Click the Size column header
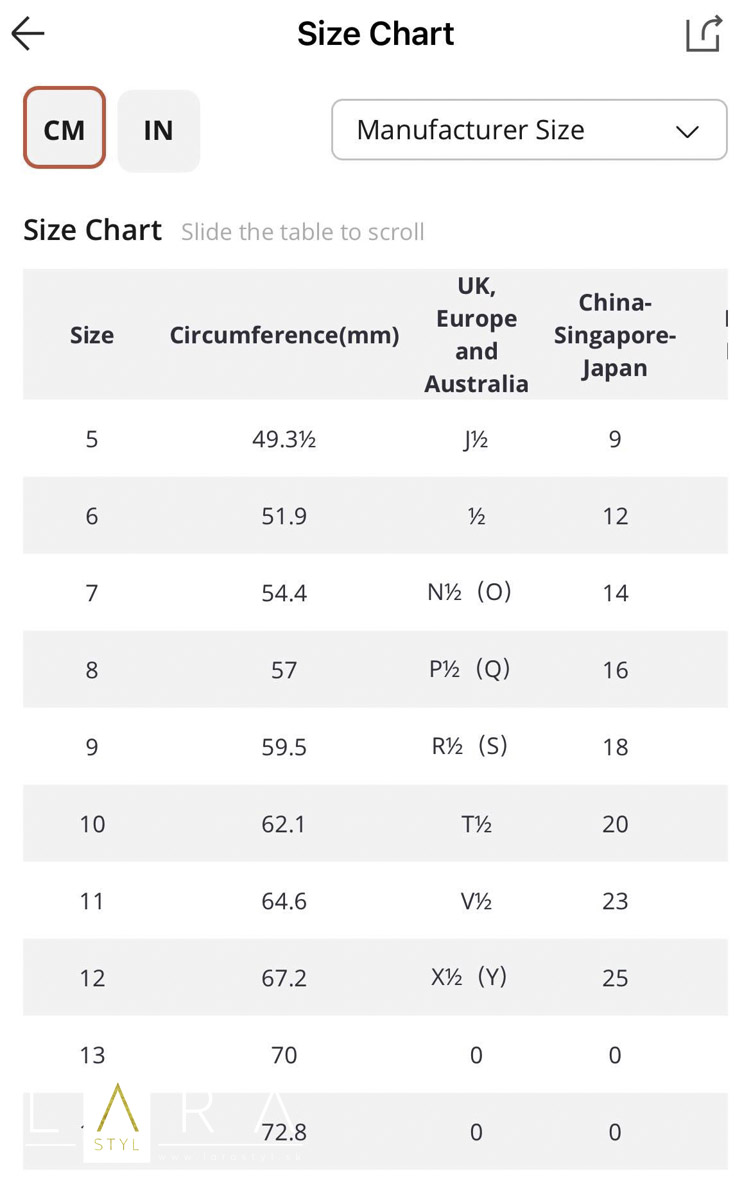This screenshot has width=751, height=1200. (92, 335)
